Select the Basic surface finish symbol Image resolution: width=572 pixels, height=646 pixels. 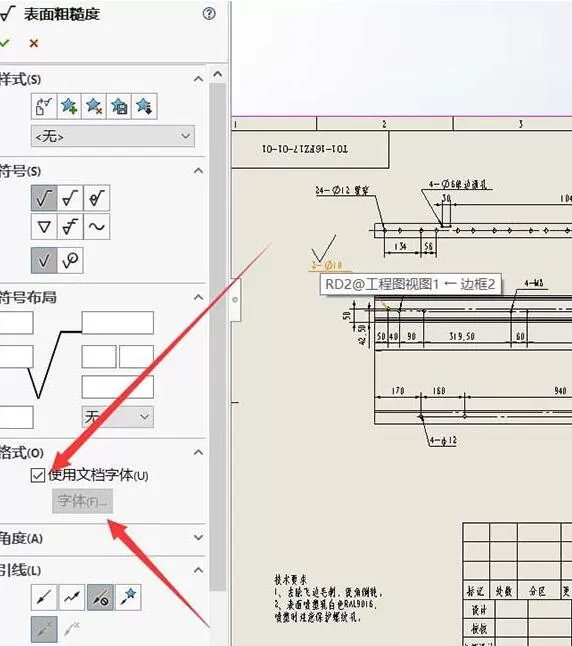(44, 198)
